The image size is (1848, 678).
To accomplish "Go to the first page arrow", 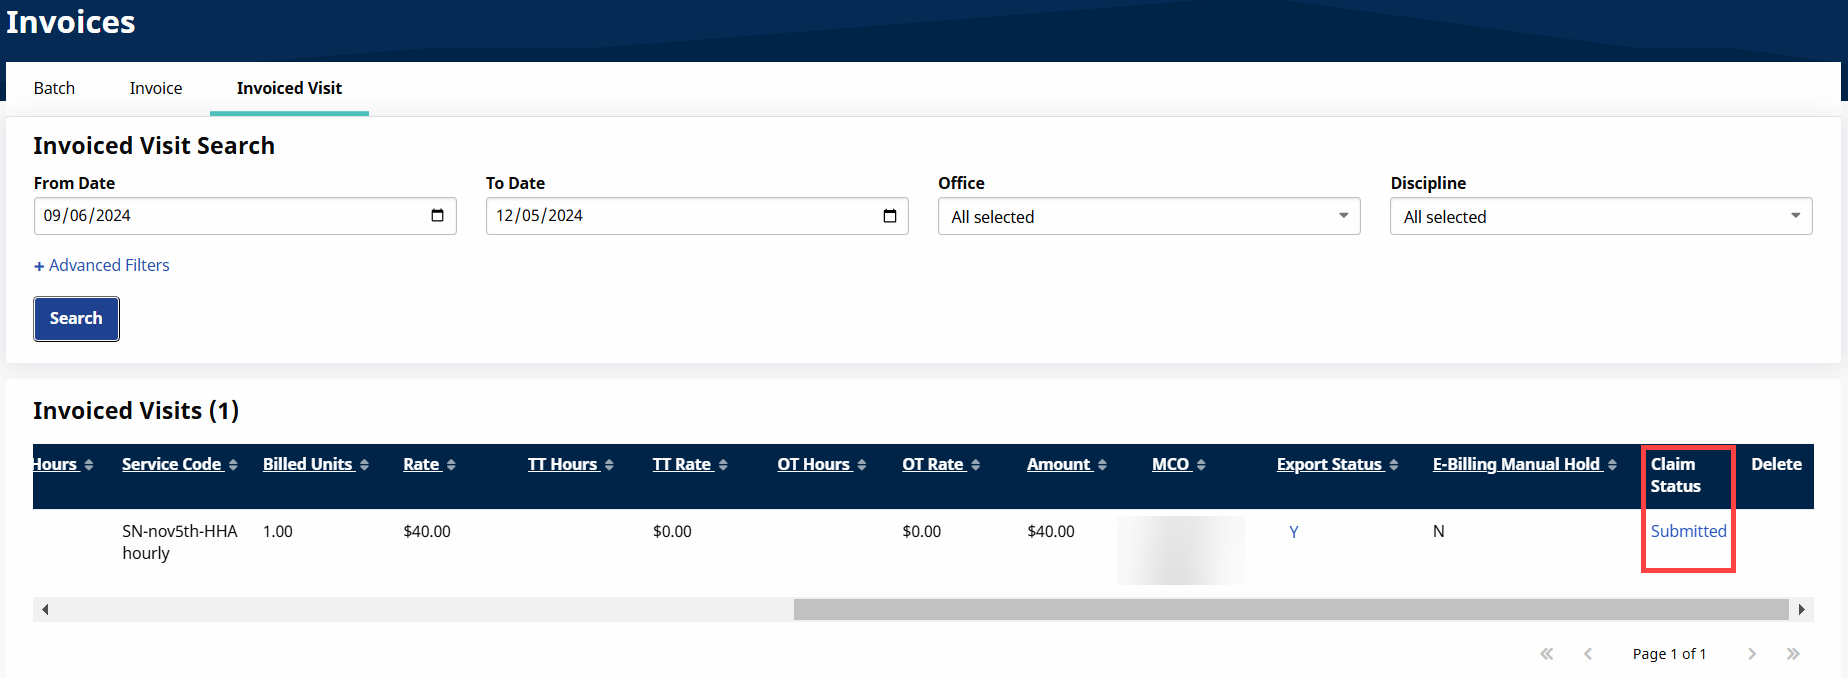I will [1547, 654].
